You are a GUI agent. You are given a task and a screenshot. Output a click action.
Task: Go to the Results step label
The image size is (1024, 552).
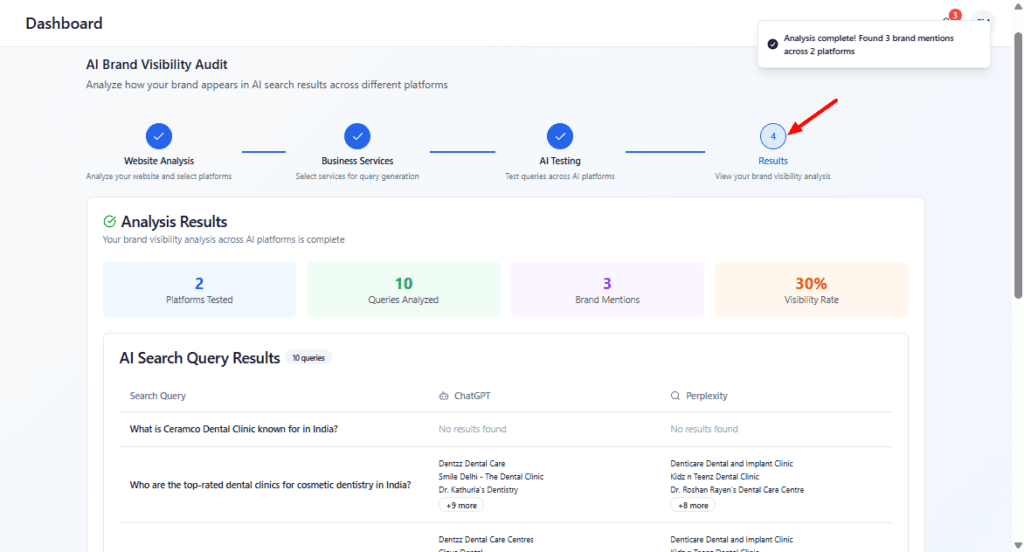pos(772,161)
